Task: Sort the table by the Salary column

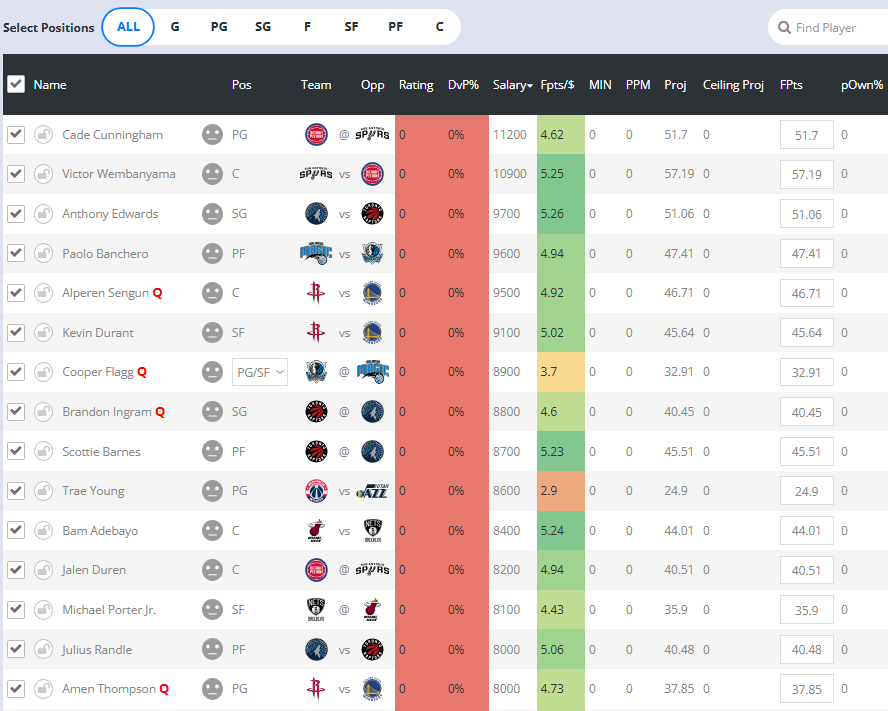Action: (x=512, y=85)
